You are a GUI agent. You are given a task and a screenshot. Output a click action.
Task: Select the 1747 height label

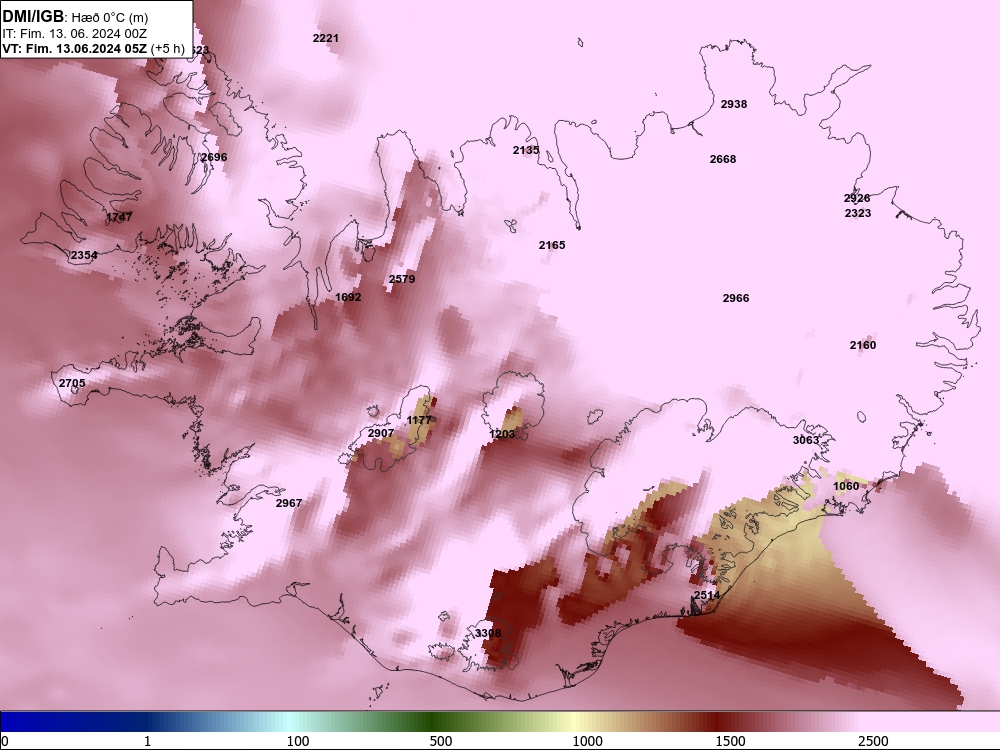pos(119,217)
